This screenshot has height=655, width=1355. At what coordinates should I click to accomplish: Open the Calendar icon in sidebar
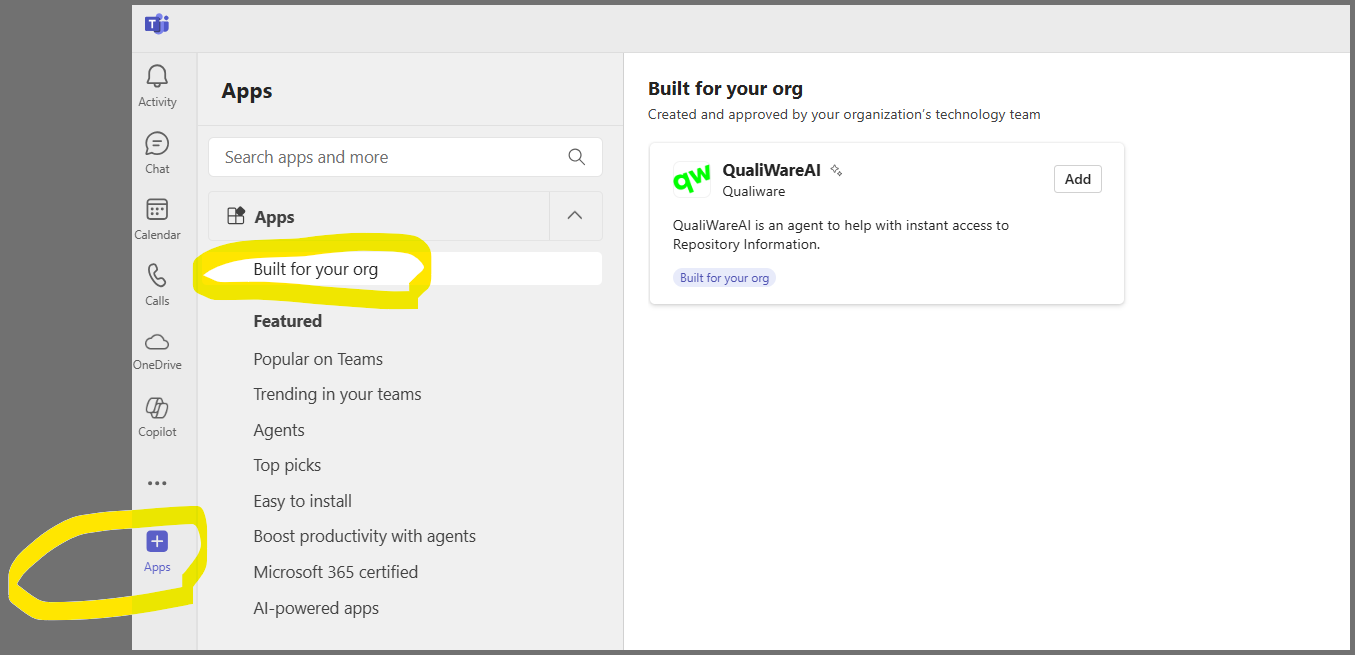tap(157, 210)
